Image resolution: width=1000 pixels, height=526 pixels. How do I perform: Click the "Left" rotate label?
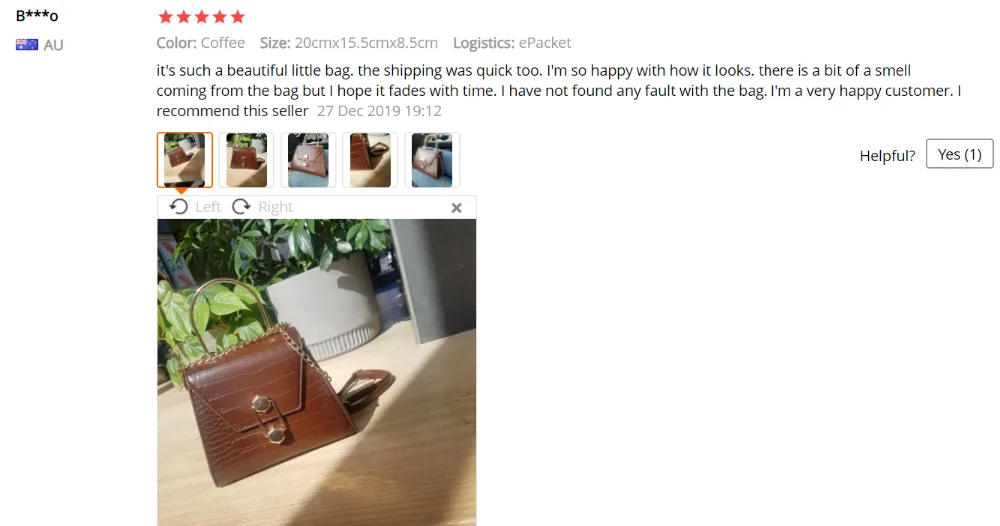click(208, 207)
